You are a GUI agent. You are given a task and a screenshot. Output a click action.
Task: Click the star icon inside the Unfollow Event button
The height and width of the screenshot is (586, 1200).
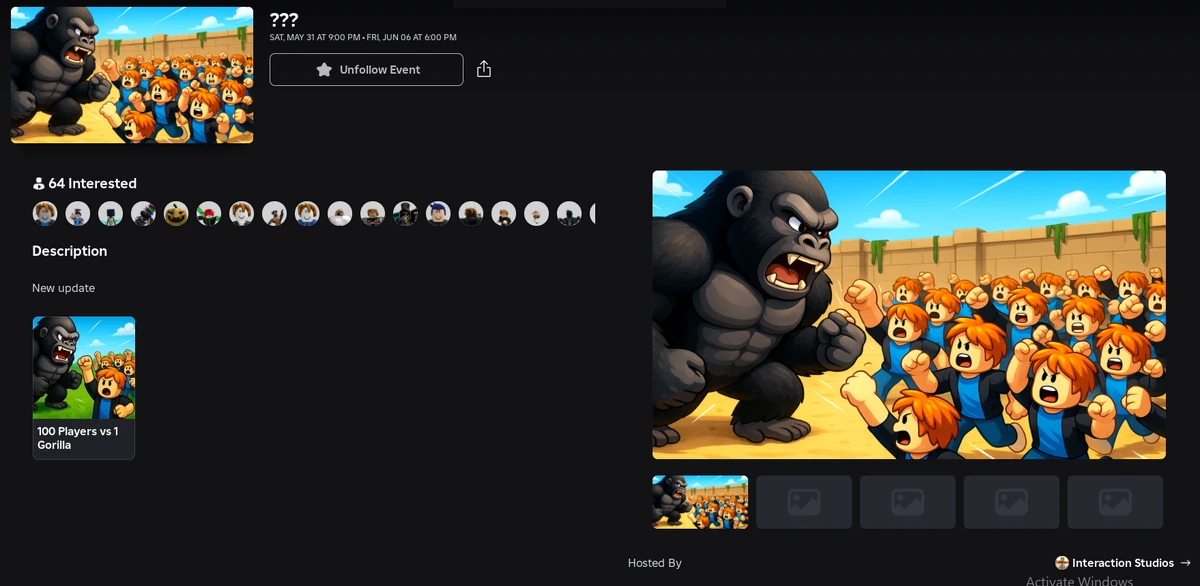323,69
